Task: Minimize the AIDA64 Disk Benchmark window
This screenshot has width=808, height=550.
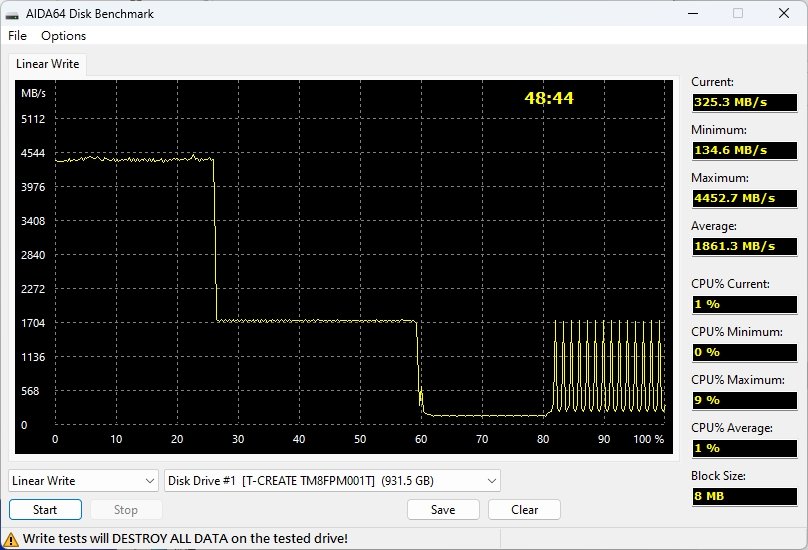Action: [691, 13]
